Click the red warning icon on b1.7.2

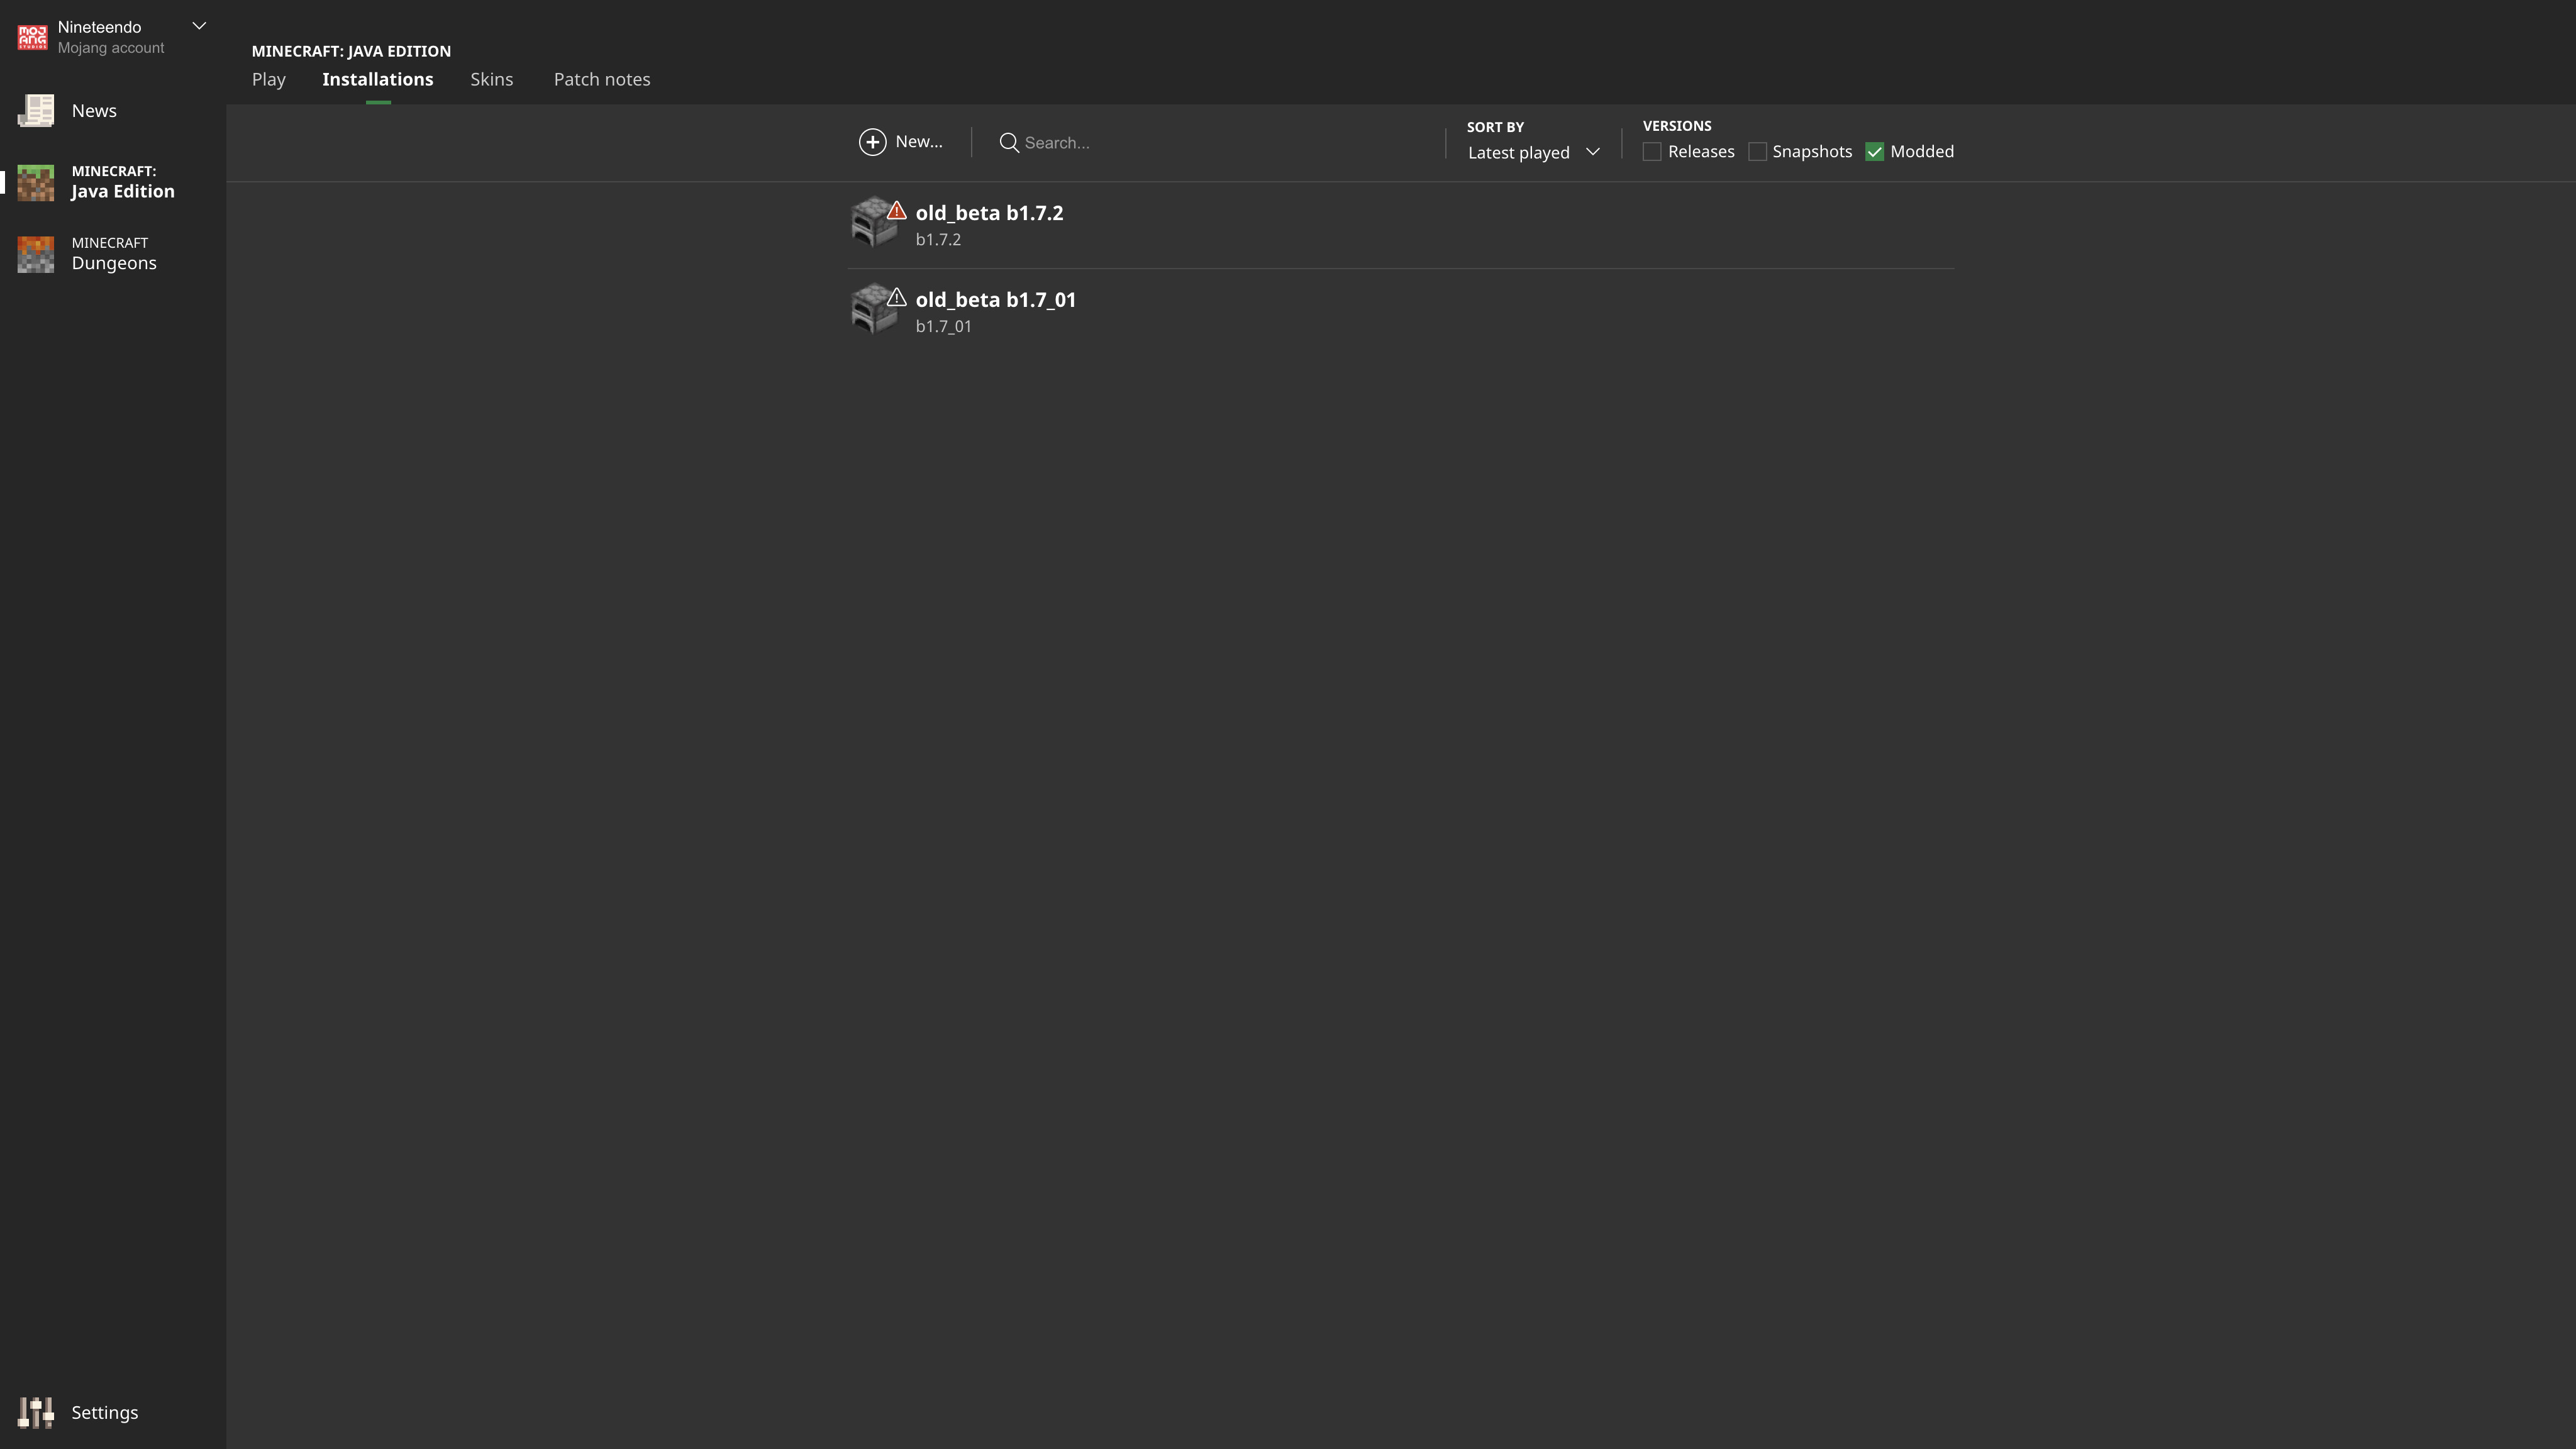coord(897,211)
